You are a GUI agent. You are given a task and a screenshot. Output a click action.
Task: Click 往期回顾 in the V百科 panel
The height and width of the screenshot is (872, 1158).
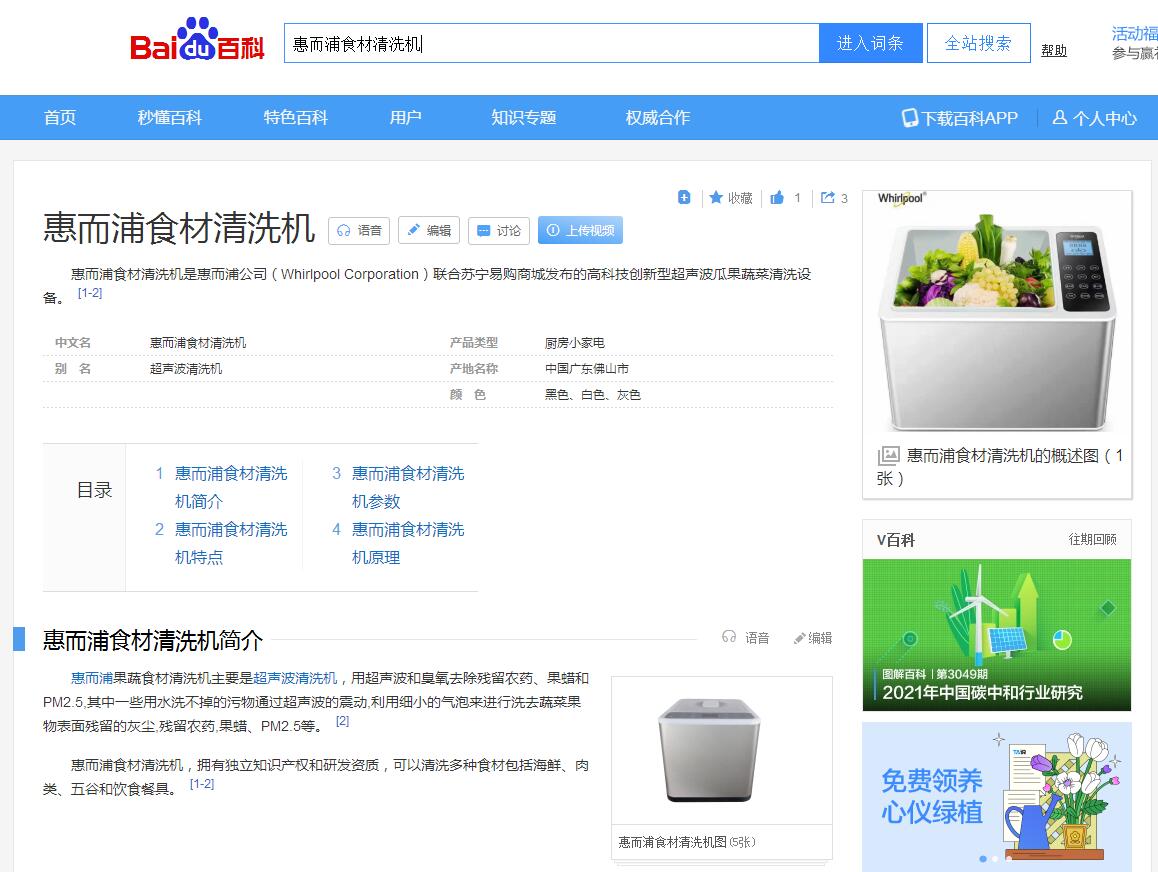click(x=1092, y=540)
